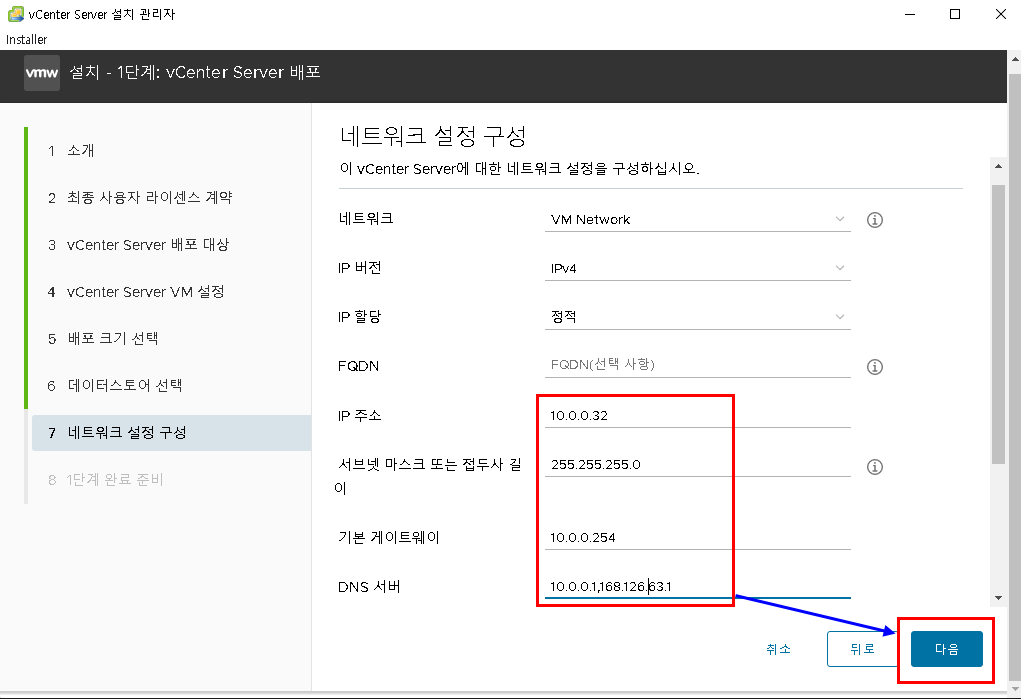Viewport: 1021px width, 699px height.
Task: Click the vCenter Server installer title bar icon
Action: click(16, 14)
